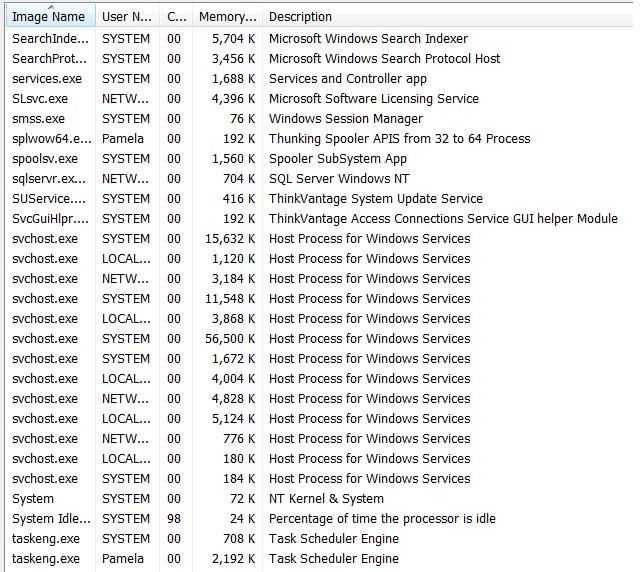The image size is (640, 572).
Task: Select the sqlservr SQL Server process
Action: [49, 179]
